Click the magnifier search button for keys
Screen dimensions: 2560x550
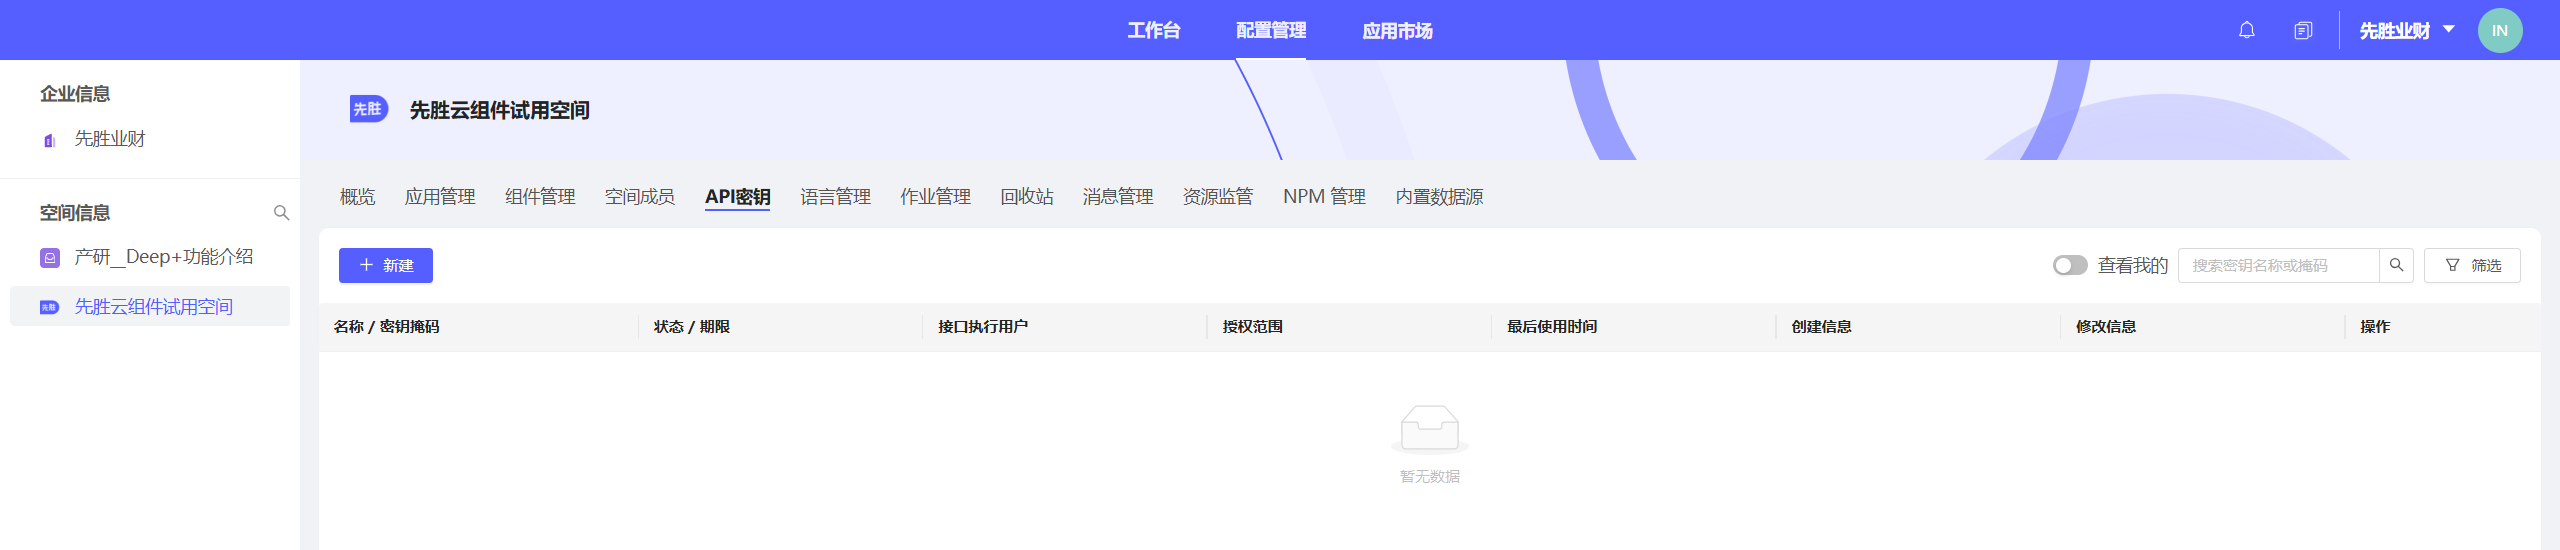pos(2396,265)
